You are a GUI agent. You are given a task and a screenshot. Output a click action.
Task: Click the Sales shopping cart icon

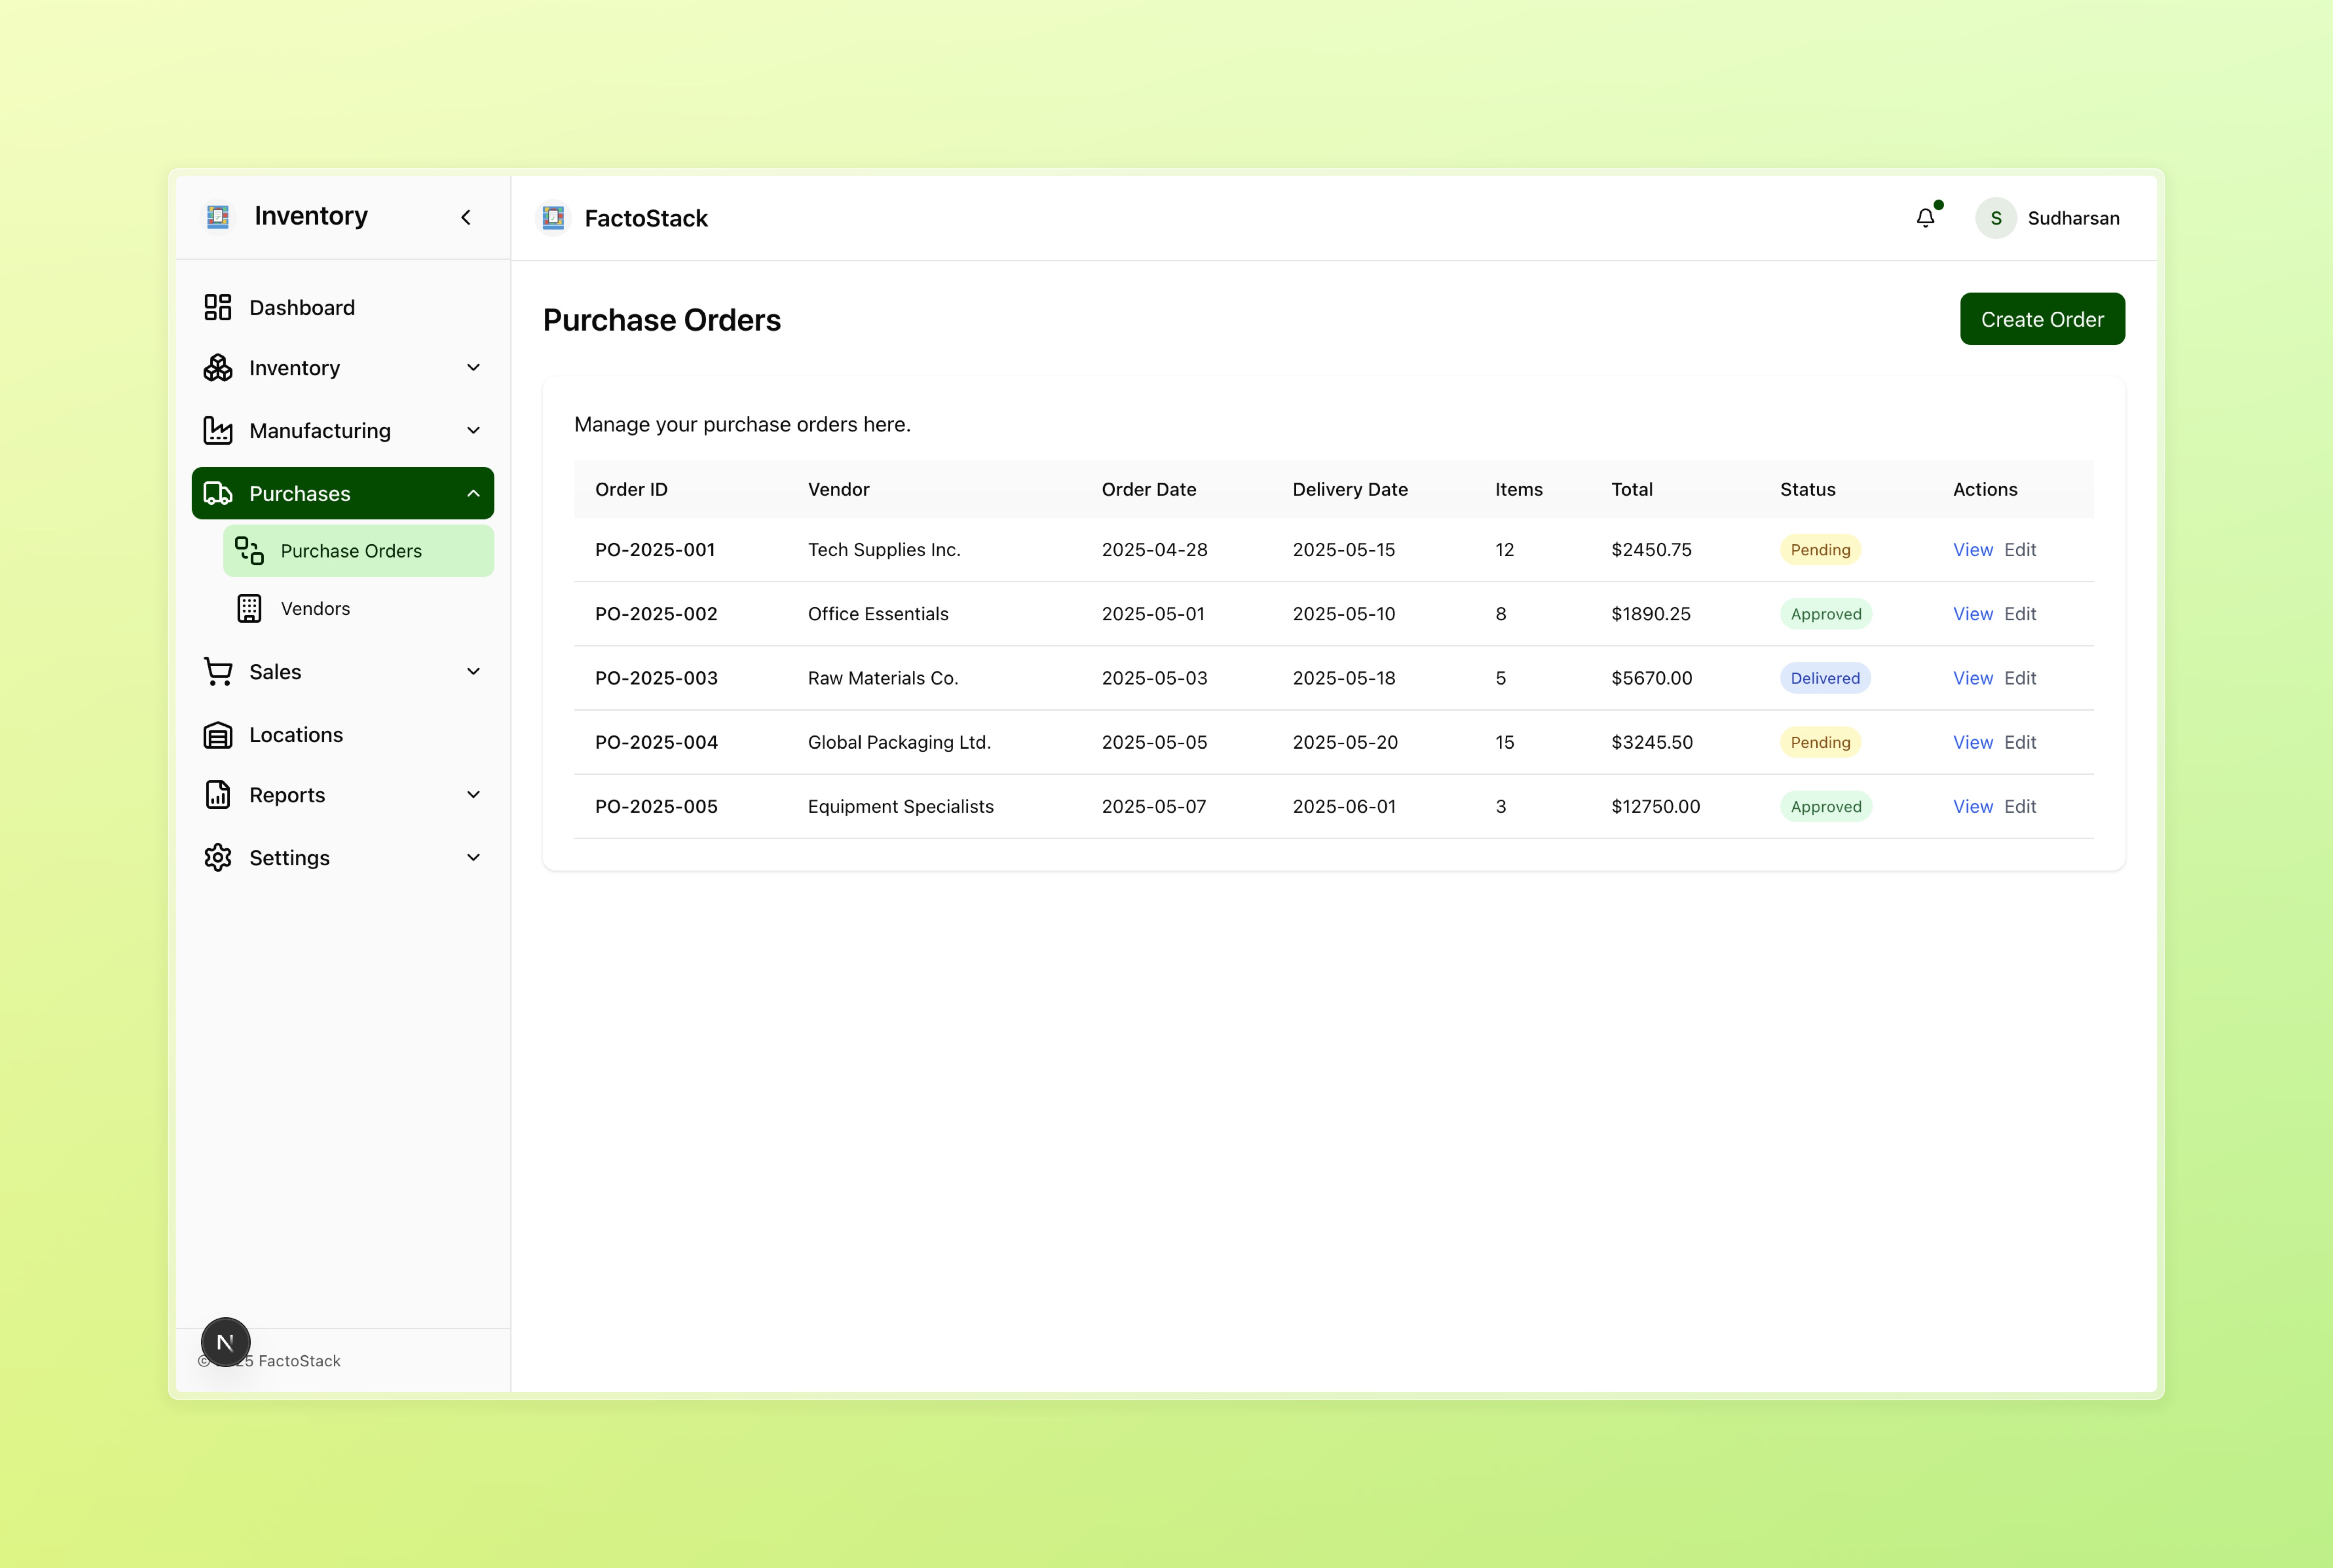218,672
